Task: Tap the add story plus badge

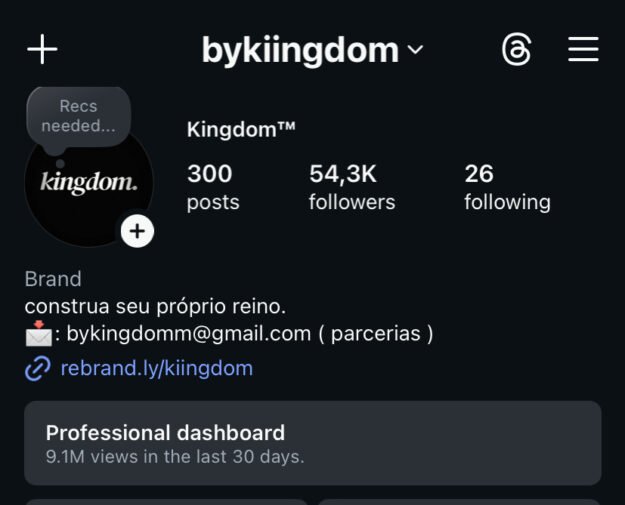Action: pyautogui.click(x=137, y=231)
